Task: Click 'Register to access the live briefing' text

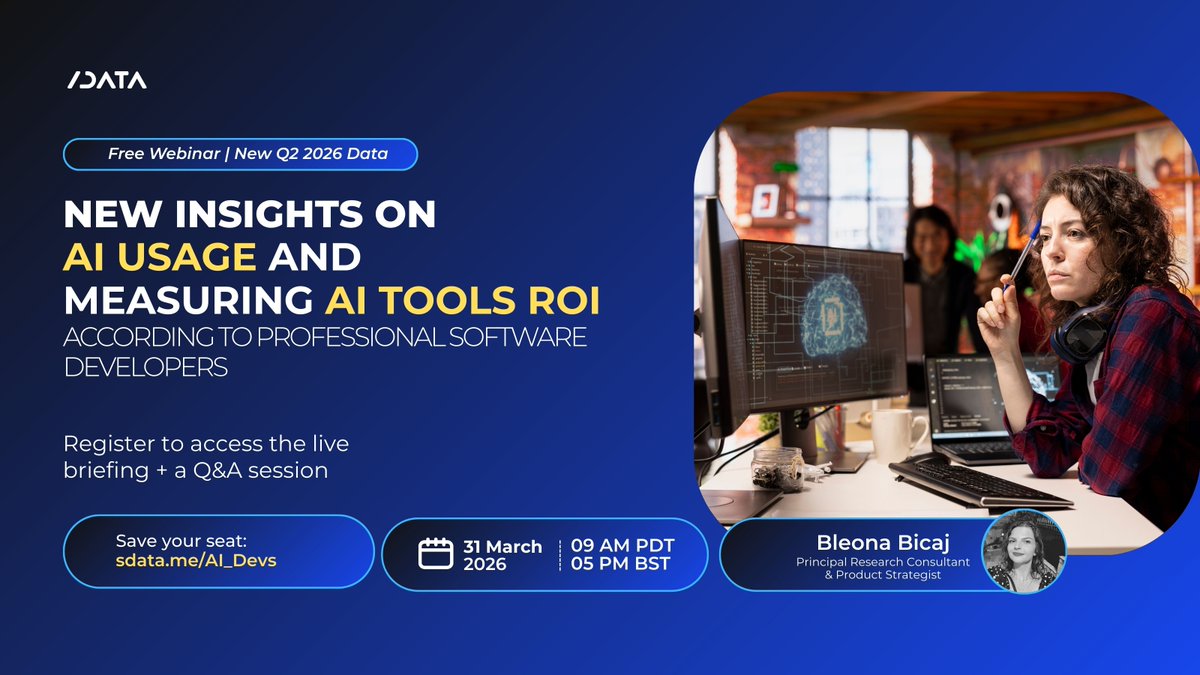Action: click(206, 456)
